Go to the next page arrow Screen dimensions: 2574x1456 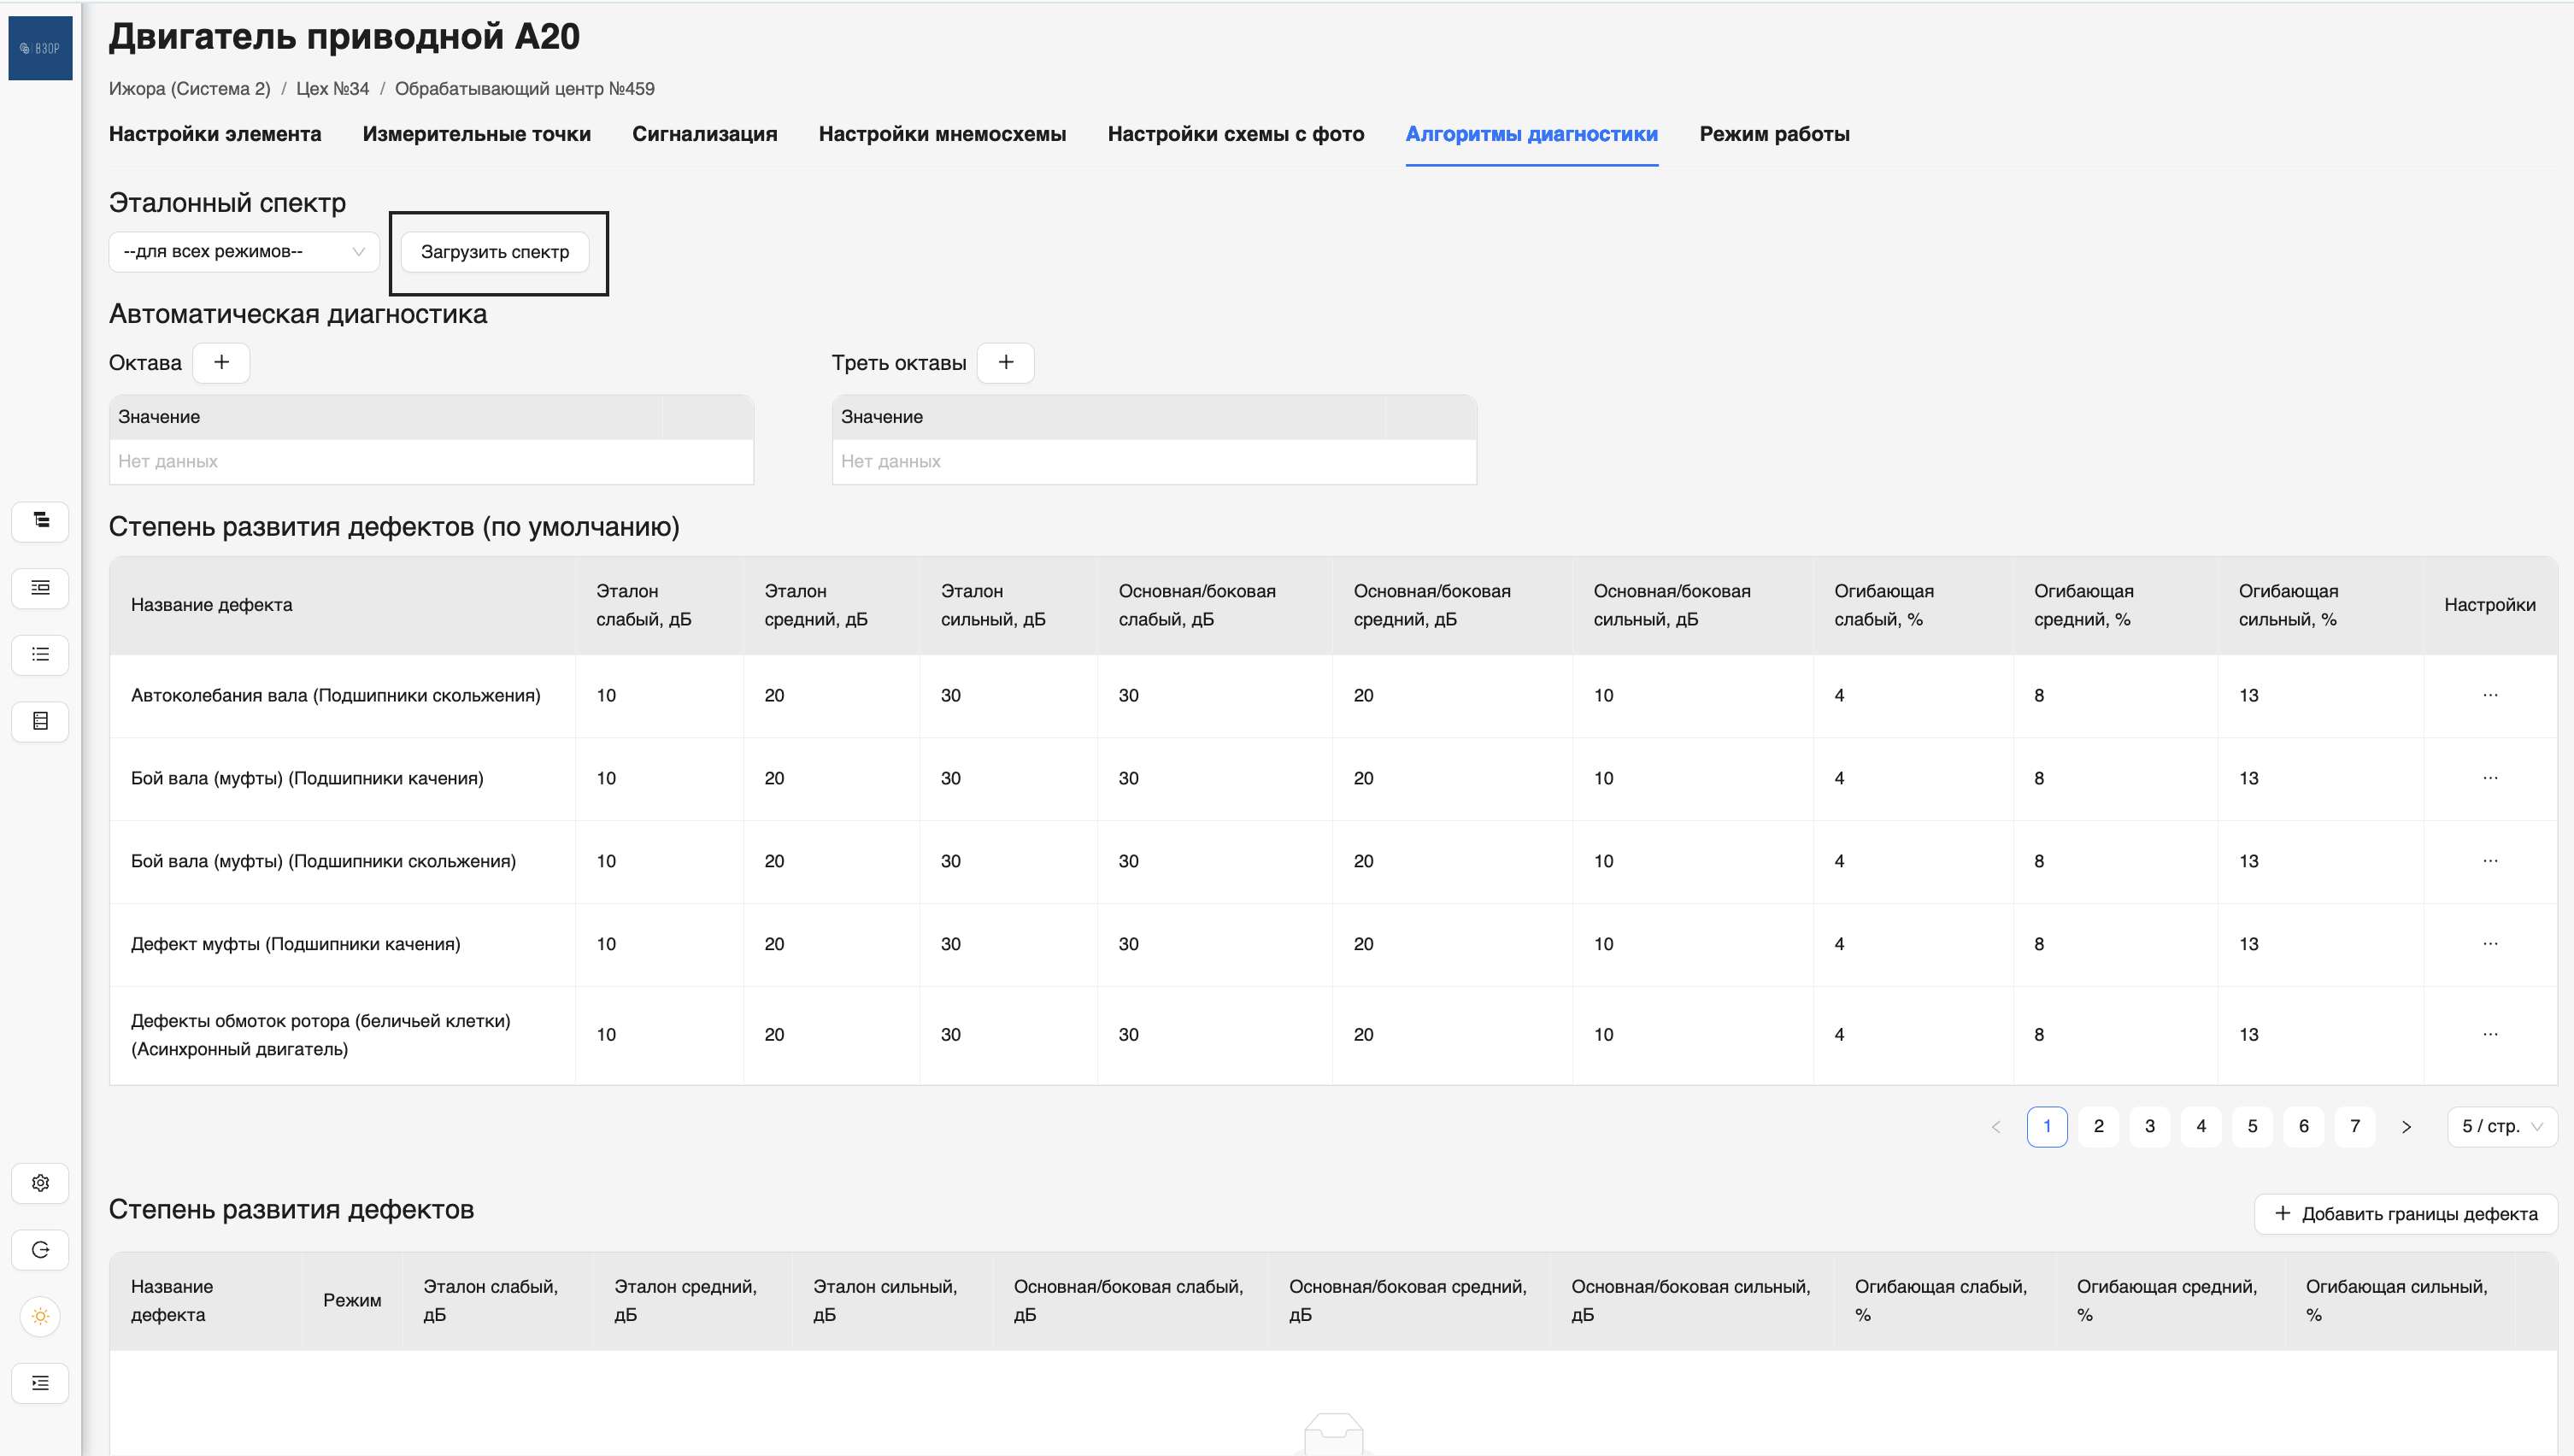pos(2406,1127)
